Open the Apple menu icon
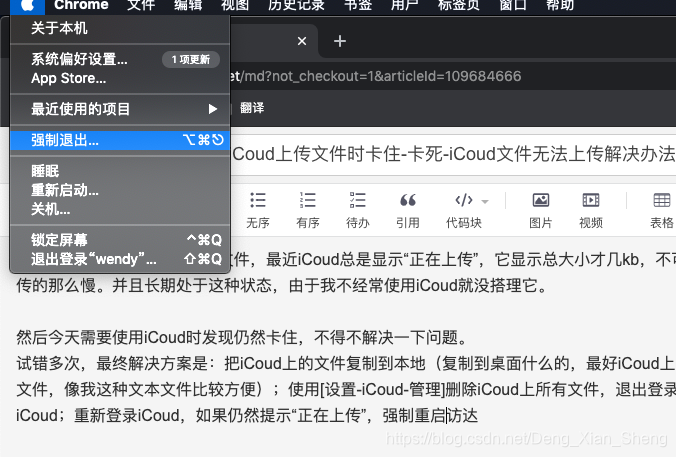This screenshot has height=457, width=676. (x=27, y=5)
